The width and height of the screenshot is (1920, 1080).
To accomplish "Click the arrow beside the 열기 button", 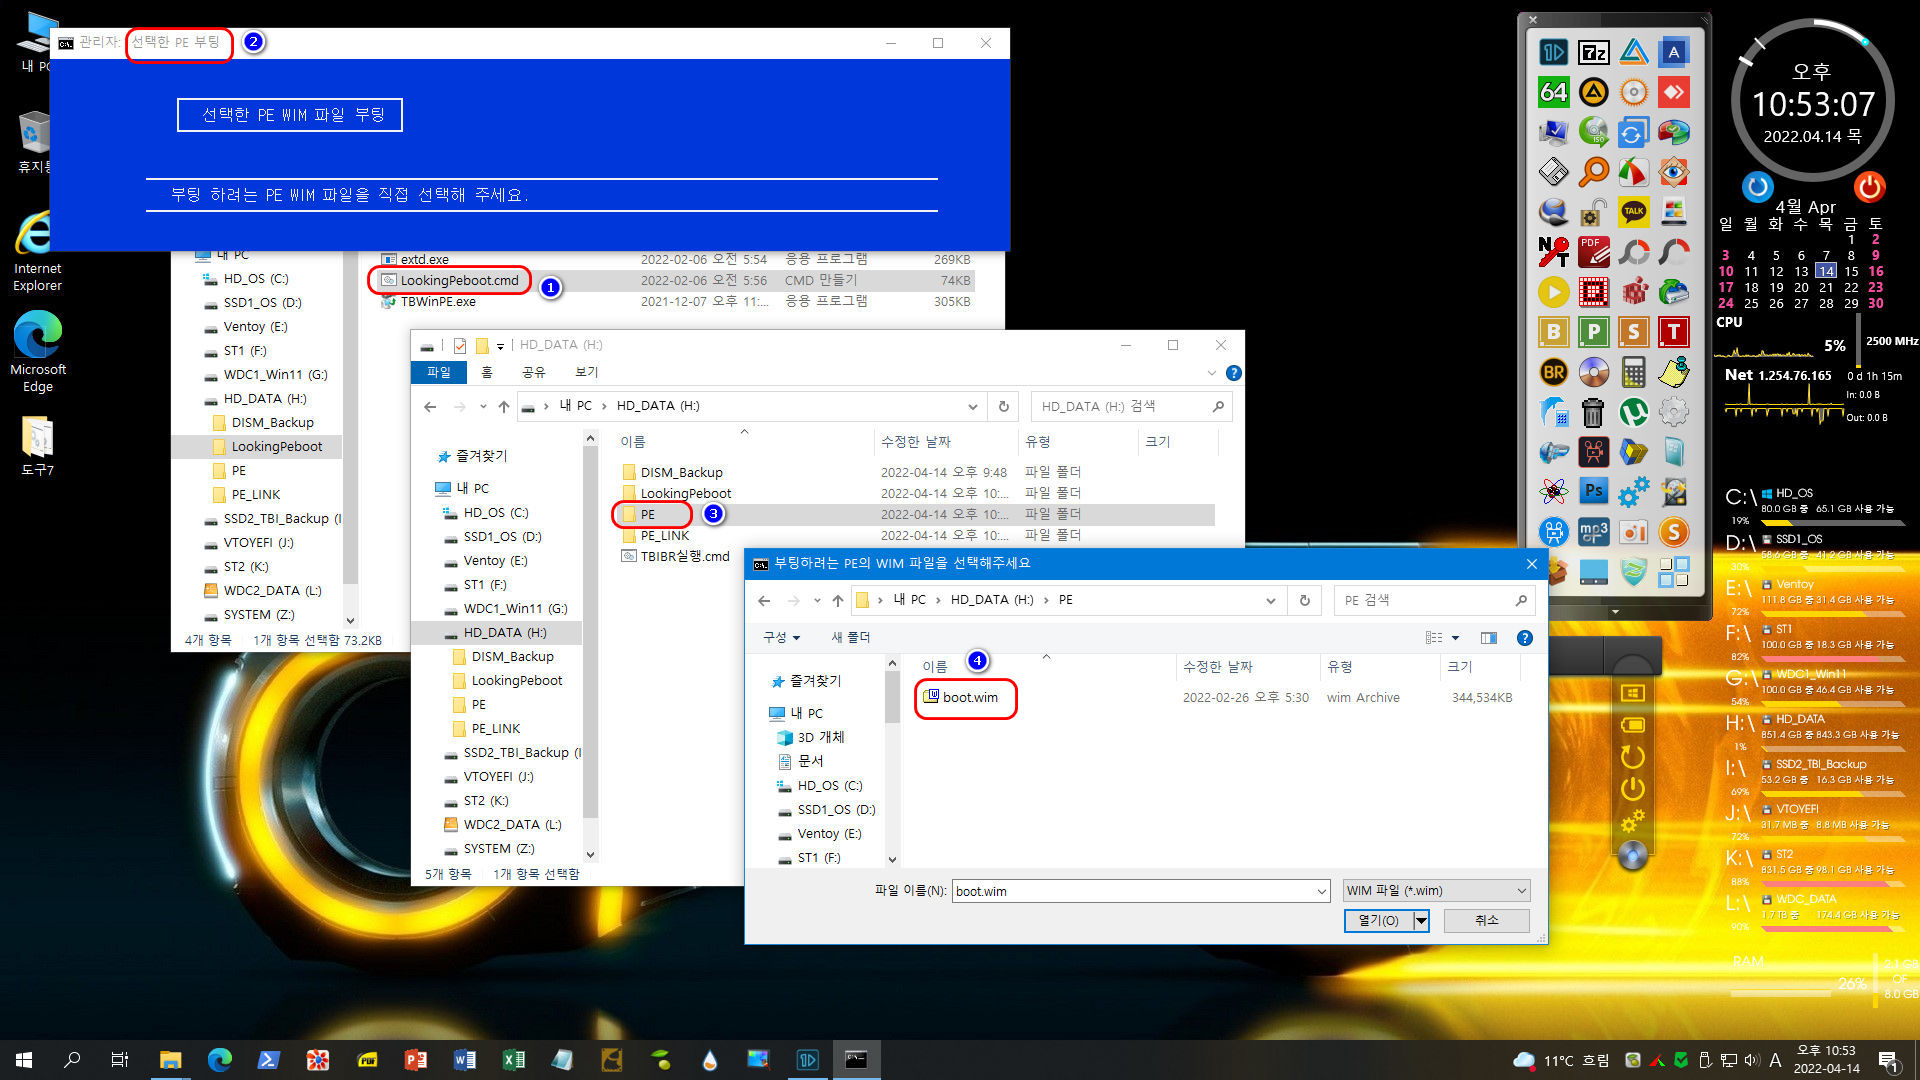I will pos(1421,920).
